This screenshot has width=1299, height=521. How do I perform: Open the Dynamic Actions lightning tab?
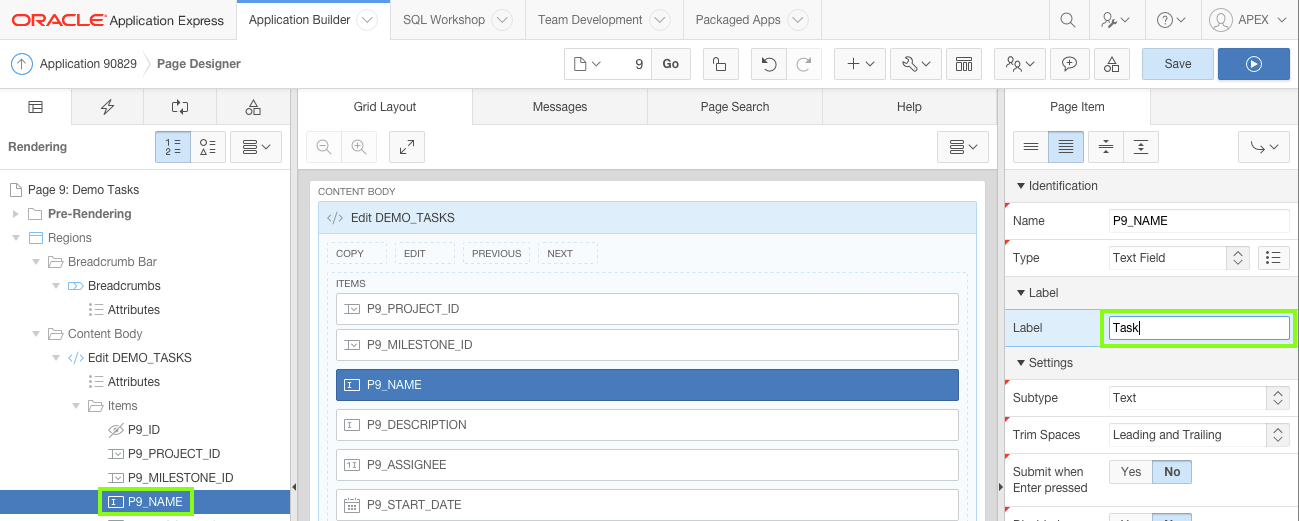tap(107, 107)
